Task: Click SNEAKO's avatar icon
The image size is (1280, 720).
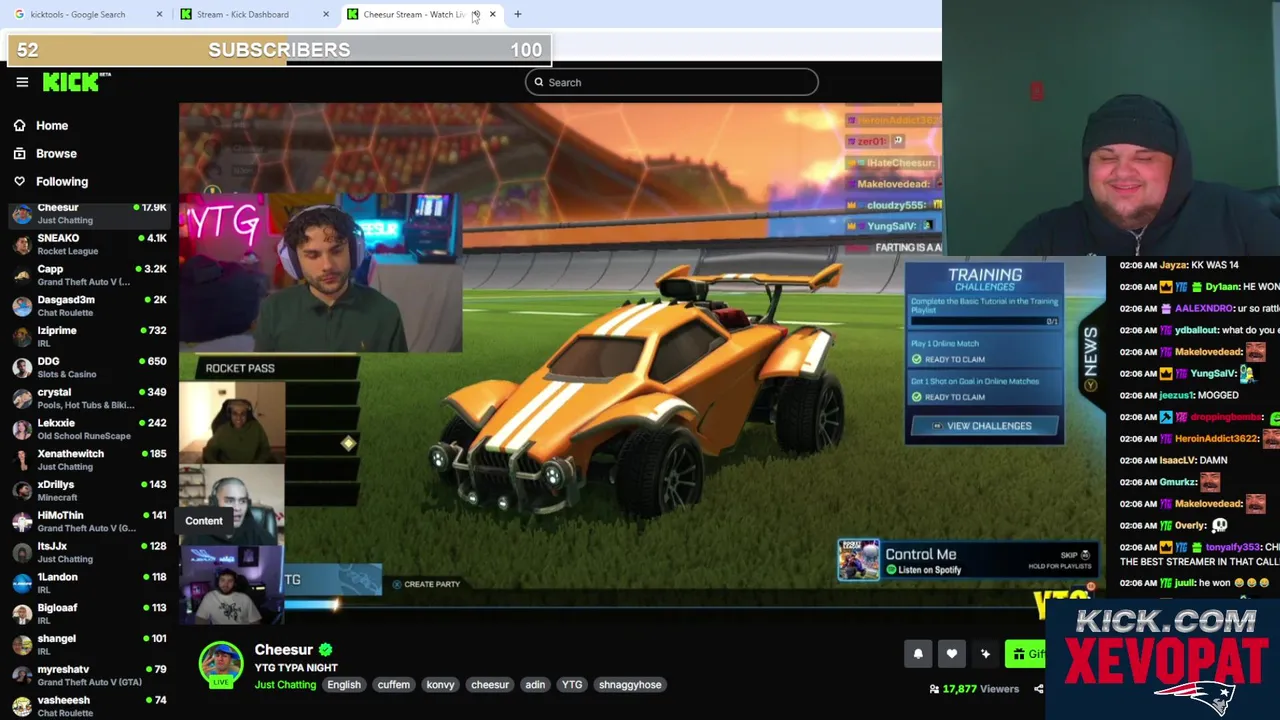Action: (x=22, y=244)
